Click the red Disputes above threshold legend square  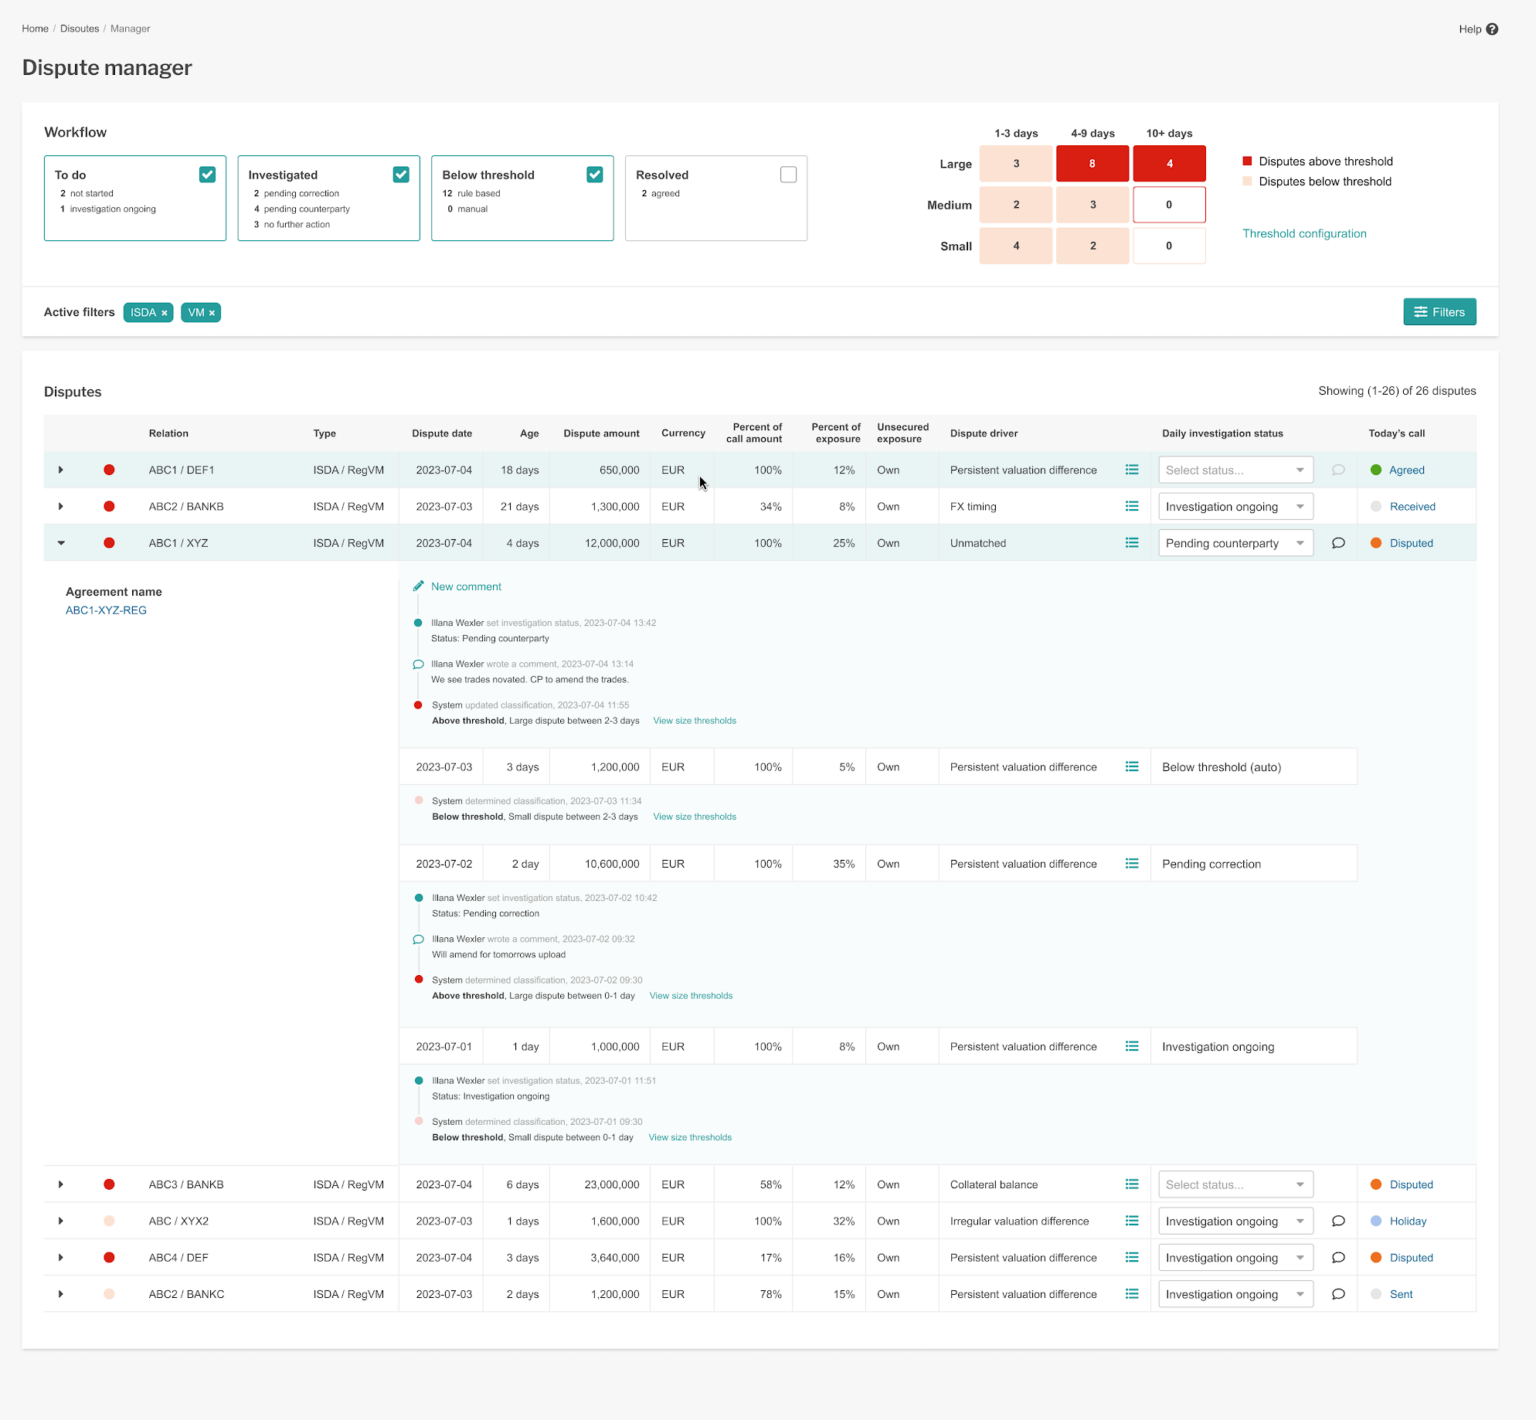click(x=1246, y=160)
